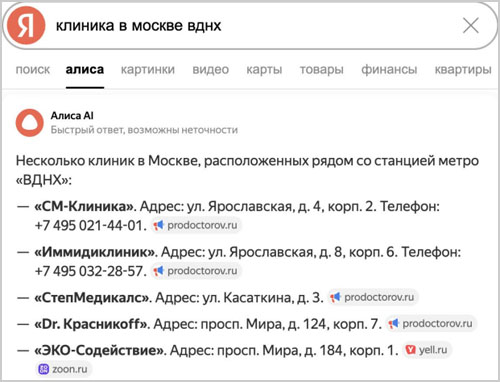Screen dimensions: 500x382
Task: Clear the search query with the X
Action: click(471, 26)
